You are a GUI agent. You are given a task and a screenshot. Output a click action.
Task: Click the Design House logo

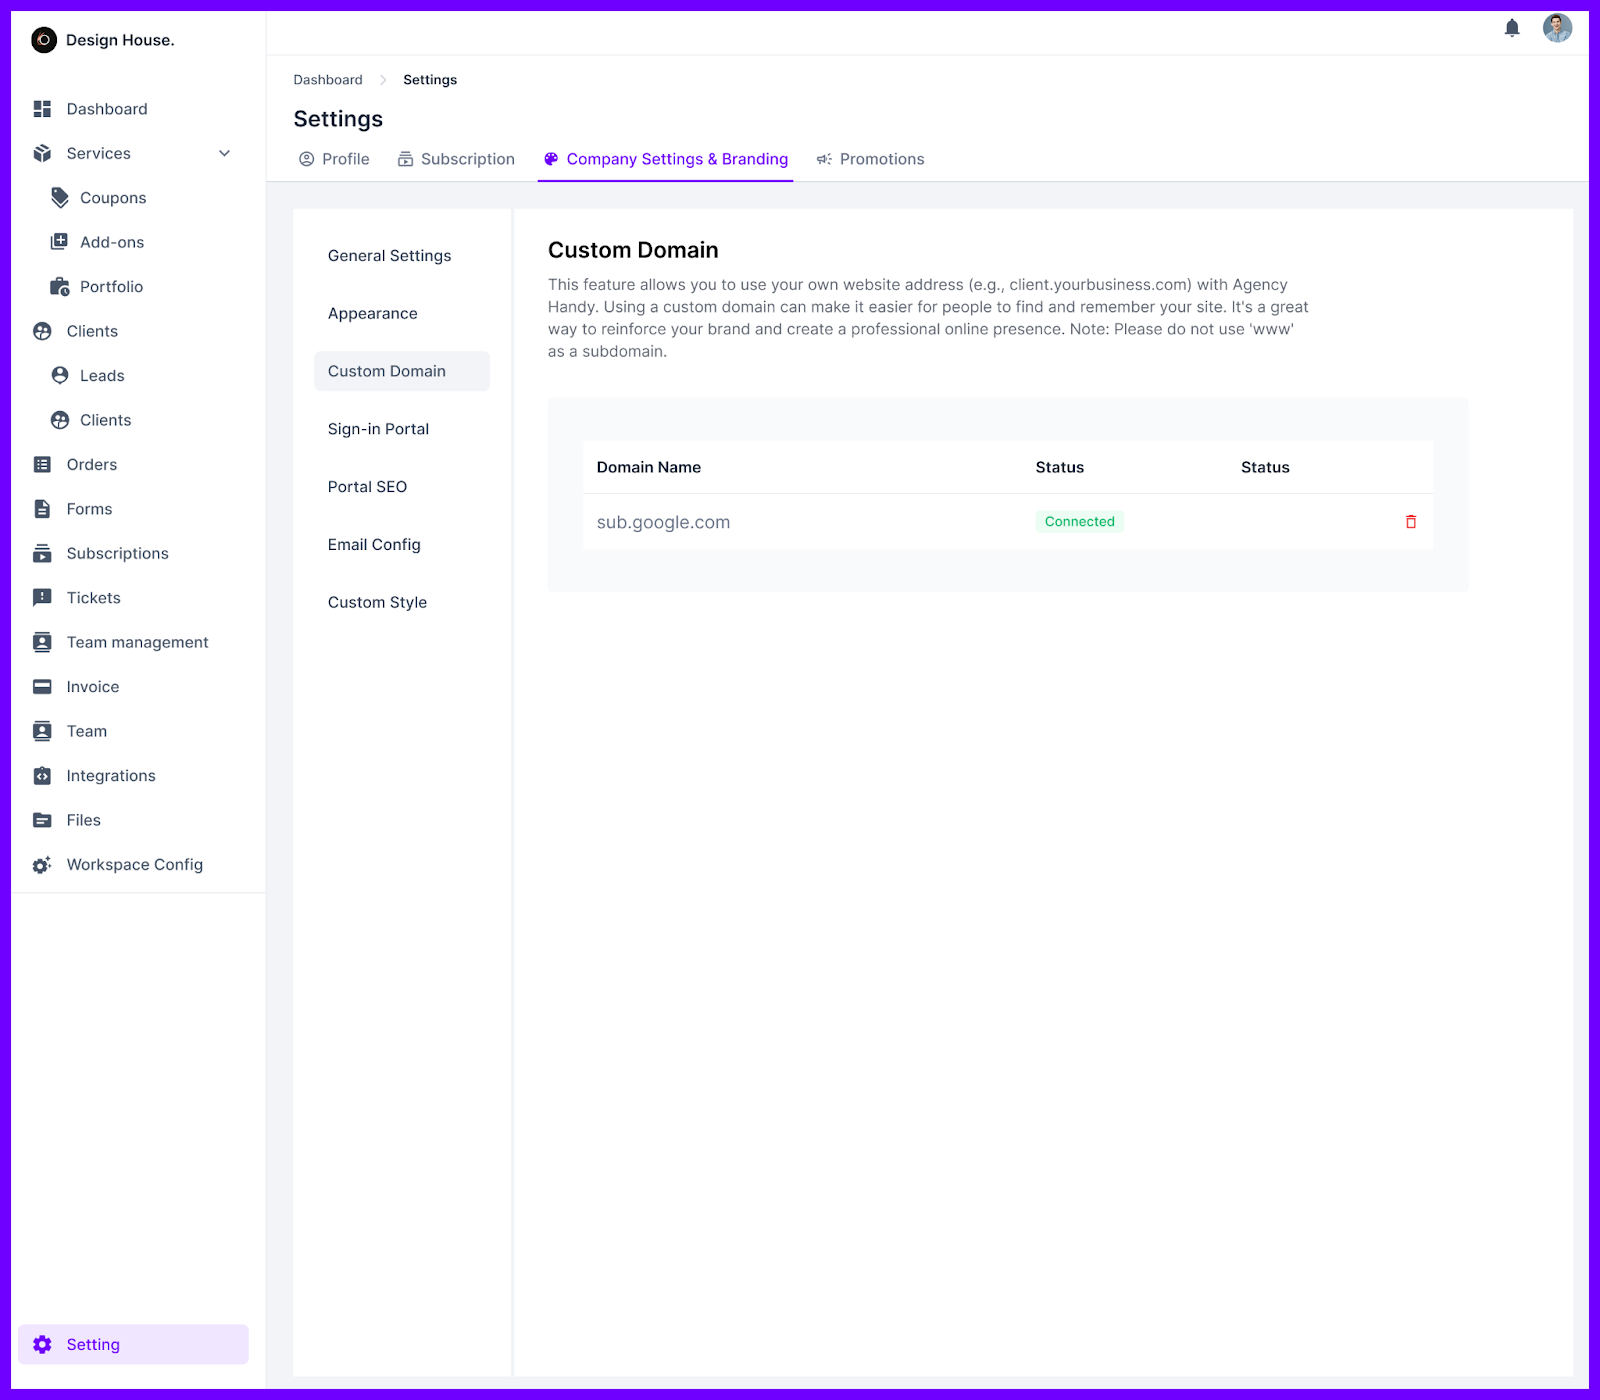44,40
